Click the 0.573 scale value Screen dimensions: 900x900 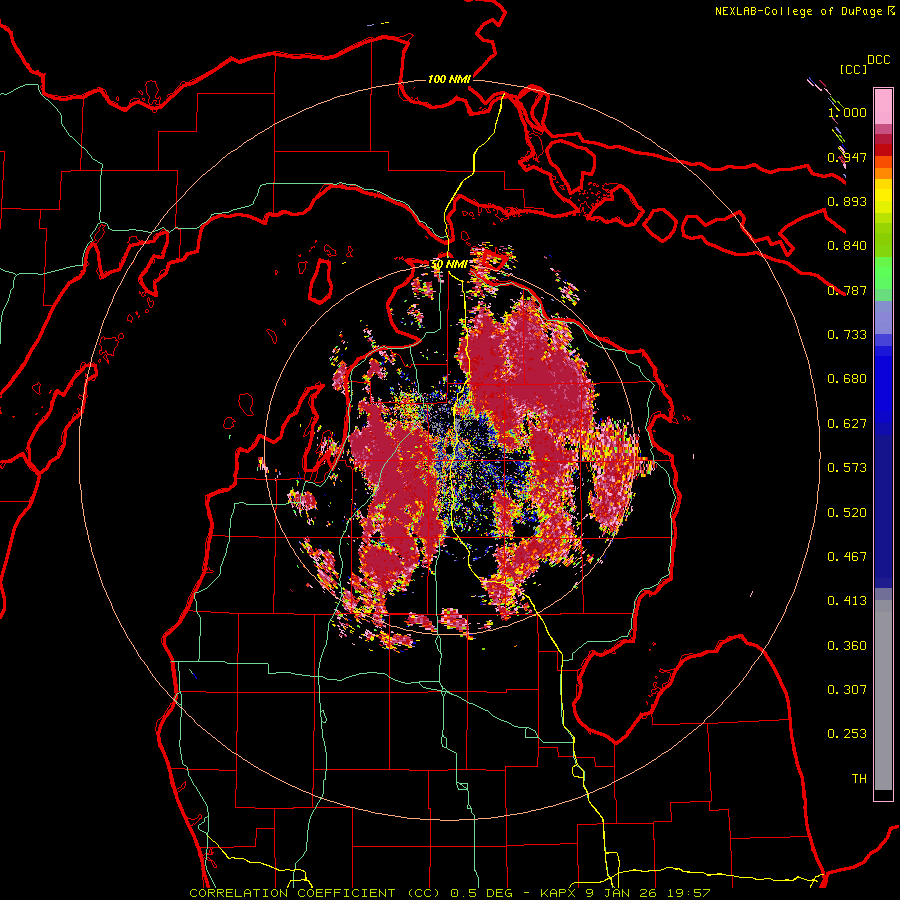847,468
